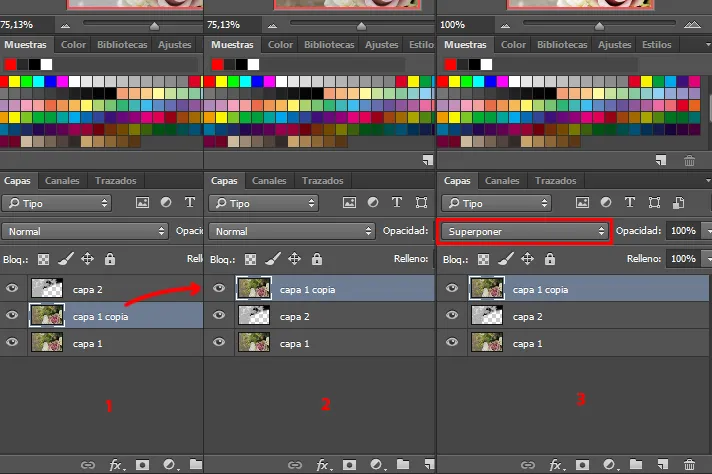Image resolution: width=712 pixels, height=474 pixels.
Task: Toggle lock all in middle panel
Action: 317,259
